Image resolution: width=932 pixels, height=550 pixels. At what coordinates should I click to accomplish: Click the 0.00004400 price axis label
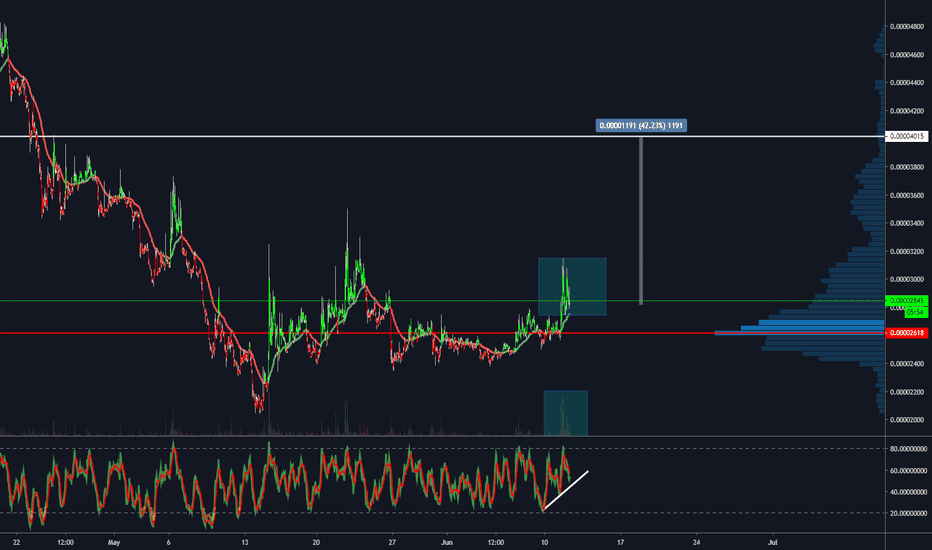point(907,83)
